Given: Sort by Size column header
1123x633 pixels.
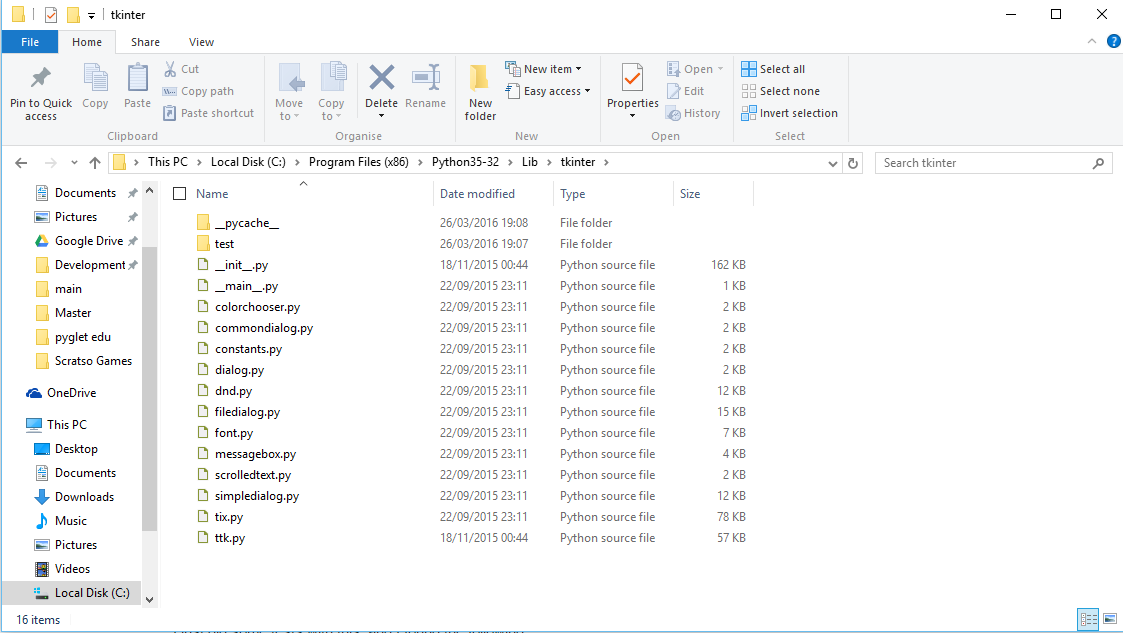Looking at the screenshot, I should (x=690, y=194).
